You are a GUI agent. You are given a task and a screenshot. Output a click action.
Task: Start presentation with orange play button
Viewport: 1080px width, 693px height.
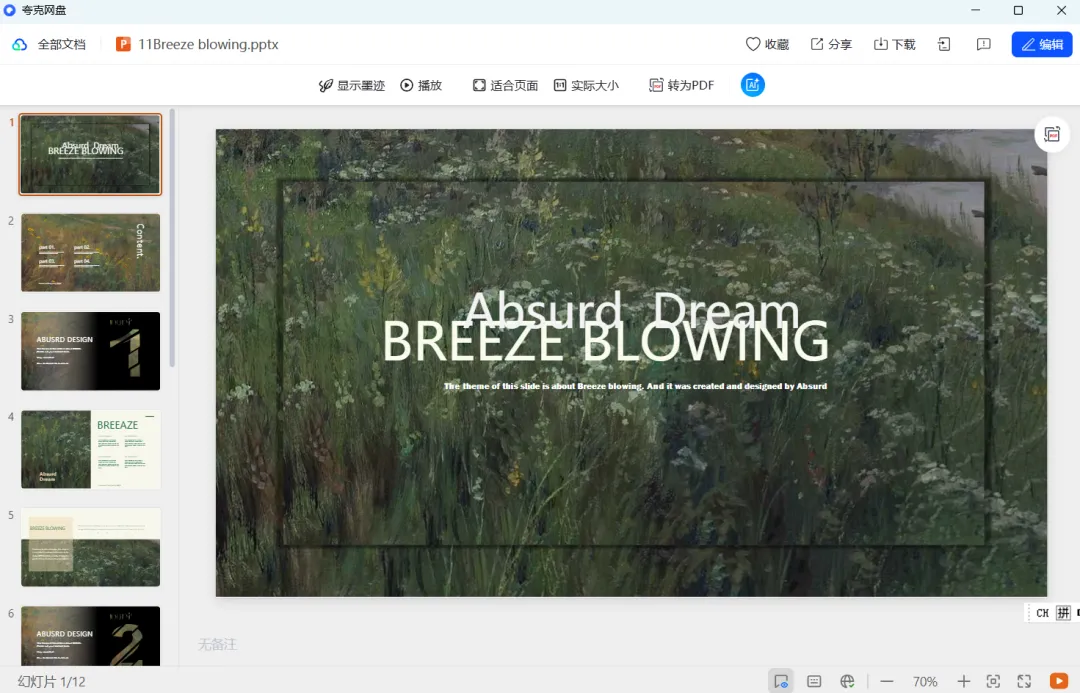click(1059, 681)
